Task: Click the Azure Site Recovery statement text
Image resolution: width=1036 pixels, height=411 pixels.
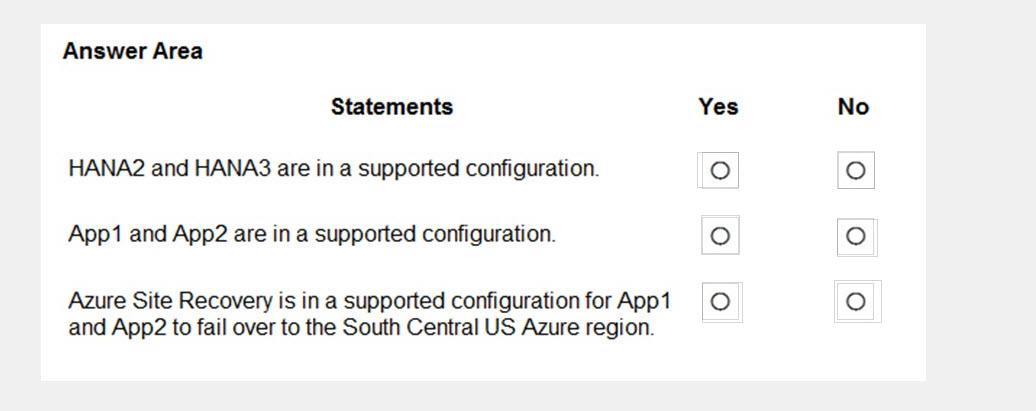Action: [x=370, y=314]
